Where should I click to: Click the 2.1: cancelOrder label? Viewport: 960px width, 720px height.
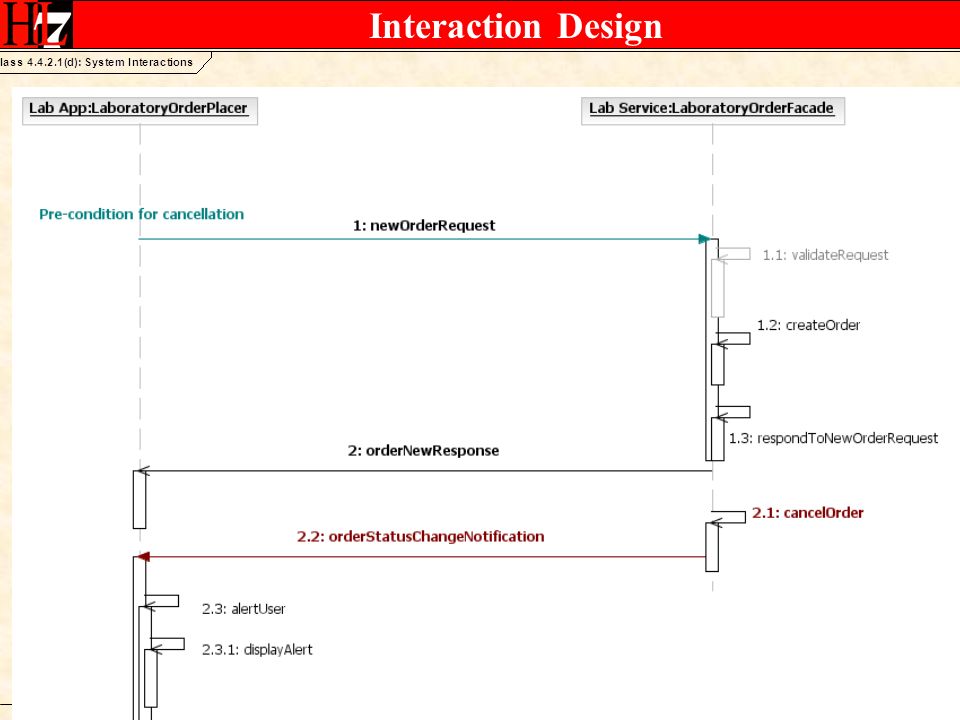[808, 512]
